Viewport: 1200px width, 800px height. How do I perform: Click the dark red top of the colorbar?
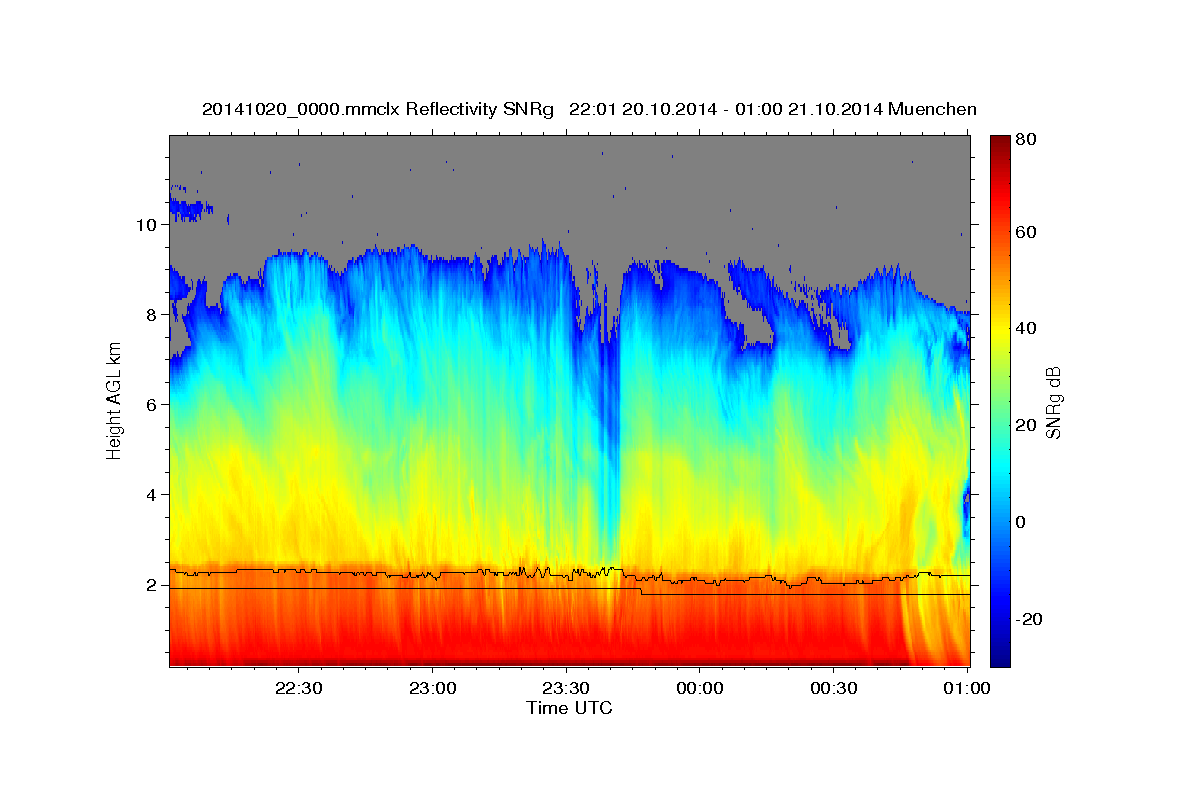(1000, 142)
